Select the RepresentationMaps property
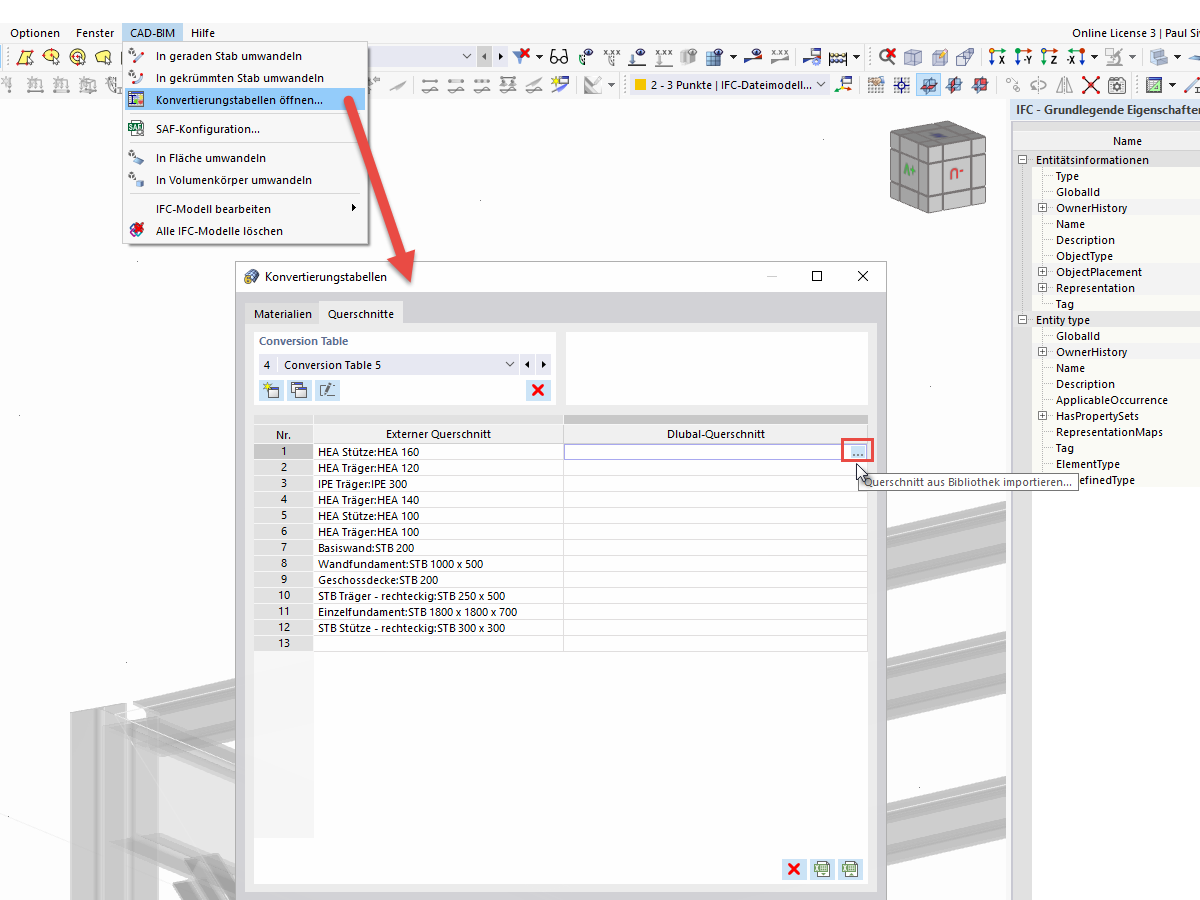1200x900 pixels. pyautogui.click(x=1107, y=432)
